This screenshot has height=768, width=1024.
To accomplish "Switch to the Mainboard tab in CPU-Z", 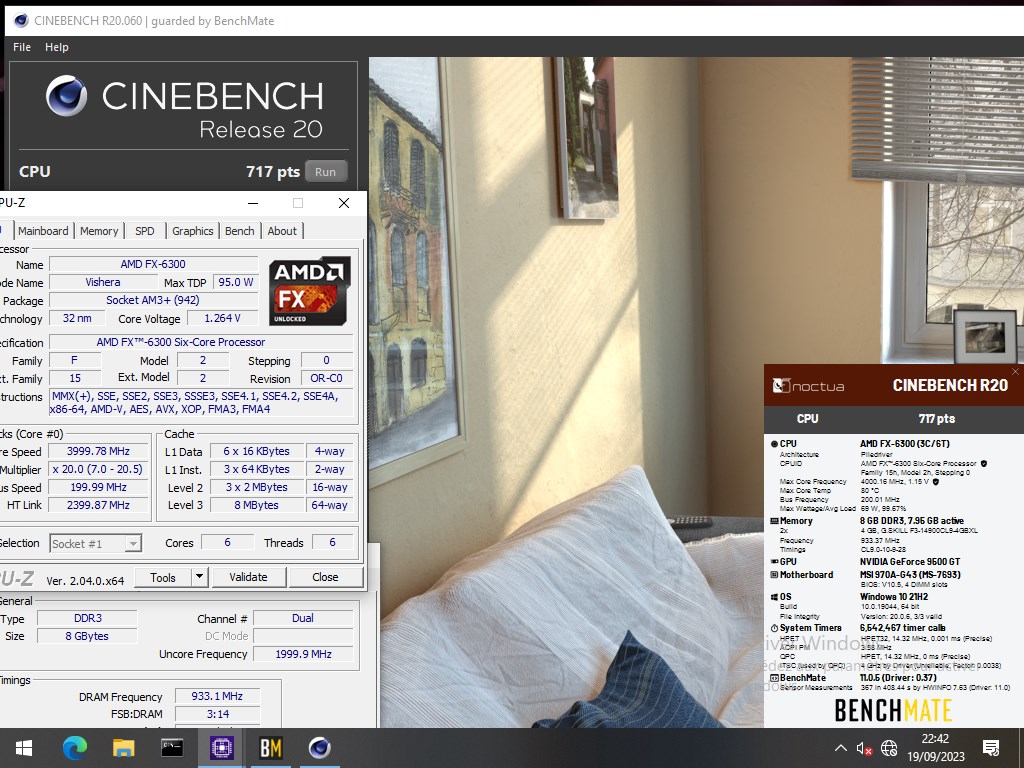I will tap(43, 231).
